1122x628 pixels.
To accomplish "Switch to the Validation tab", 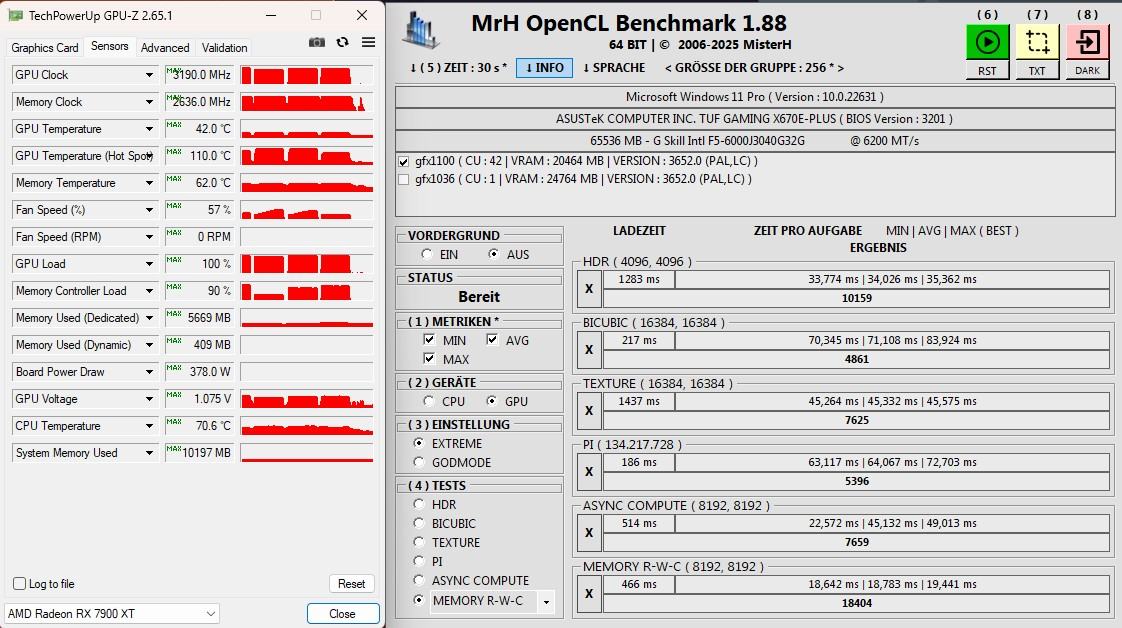I will (225, 48).
